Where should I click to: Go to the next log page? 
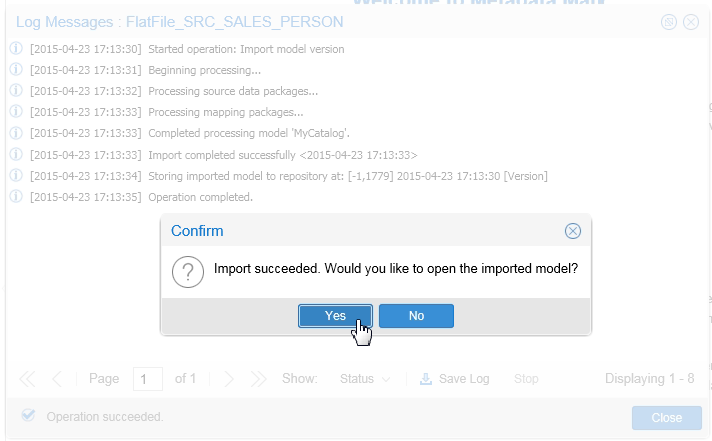(229, 379)
